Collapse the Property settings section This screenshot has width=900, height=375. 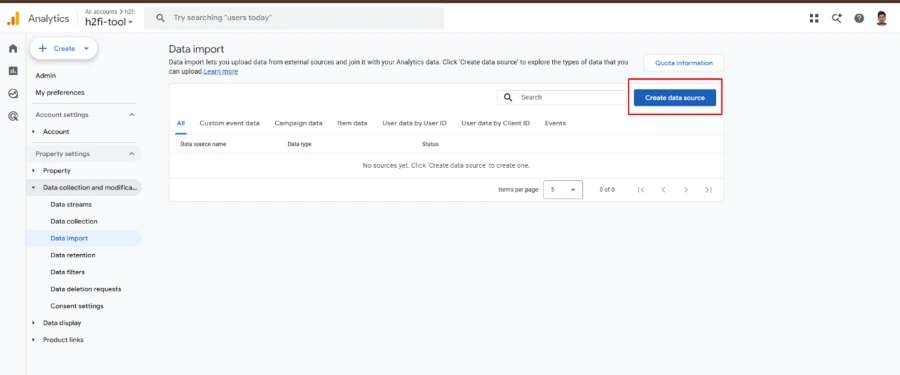point(131,154)
